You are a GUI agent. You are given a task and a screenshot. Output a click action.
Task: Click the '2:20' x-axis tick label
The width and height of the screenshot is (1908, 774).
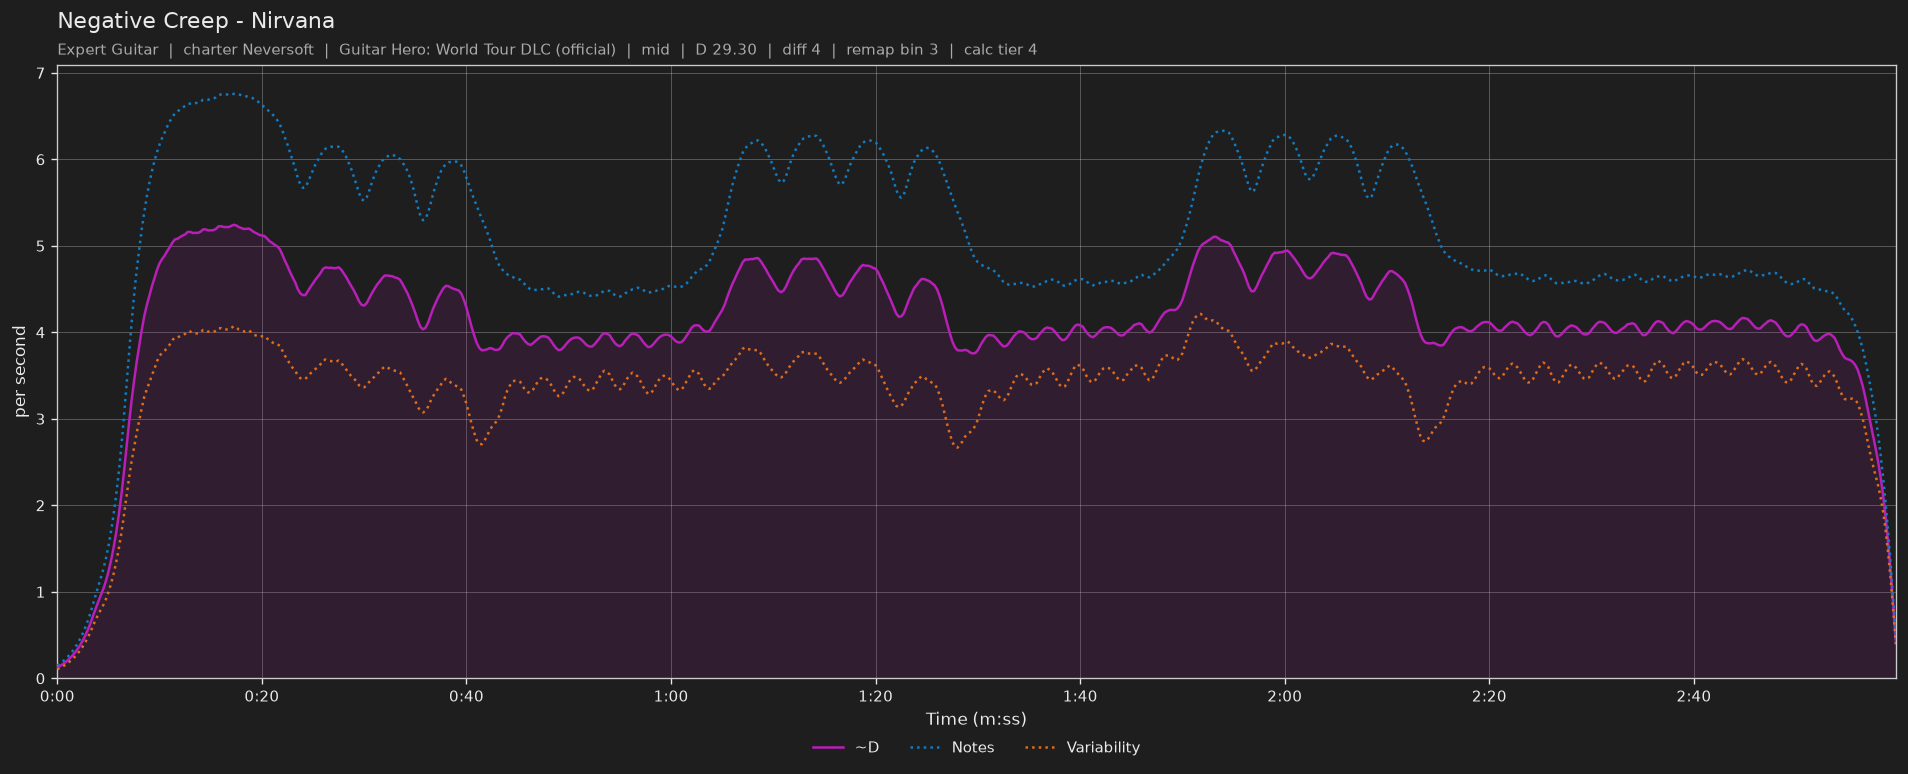[x=1489, y=696]
